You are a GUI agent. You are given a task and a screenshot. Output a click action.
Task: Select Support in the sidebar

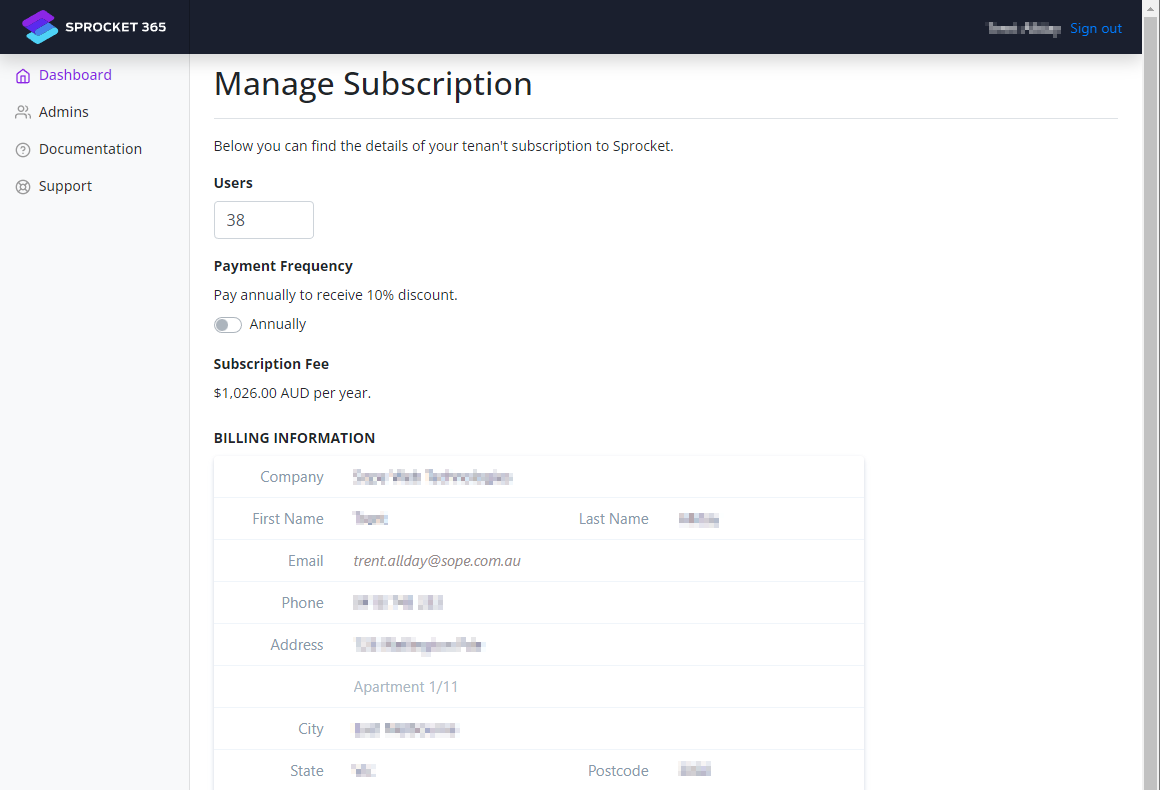click(65, 186)
